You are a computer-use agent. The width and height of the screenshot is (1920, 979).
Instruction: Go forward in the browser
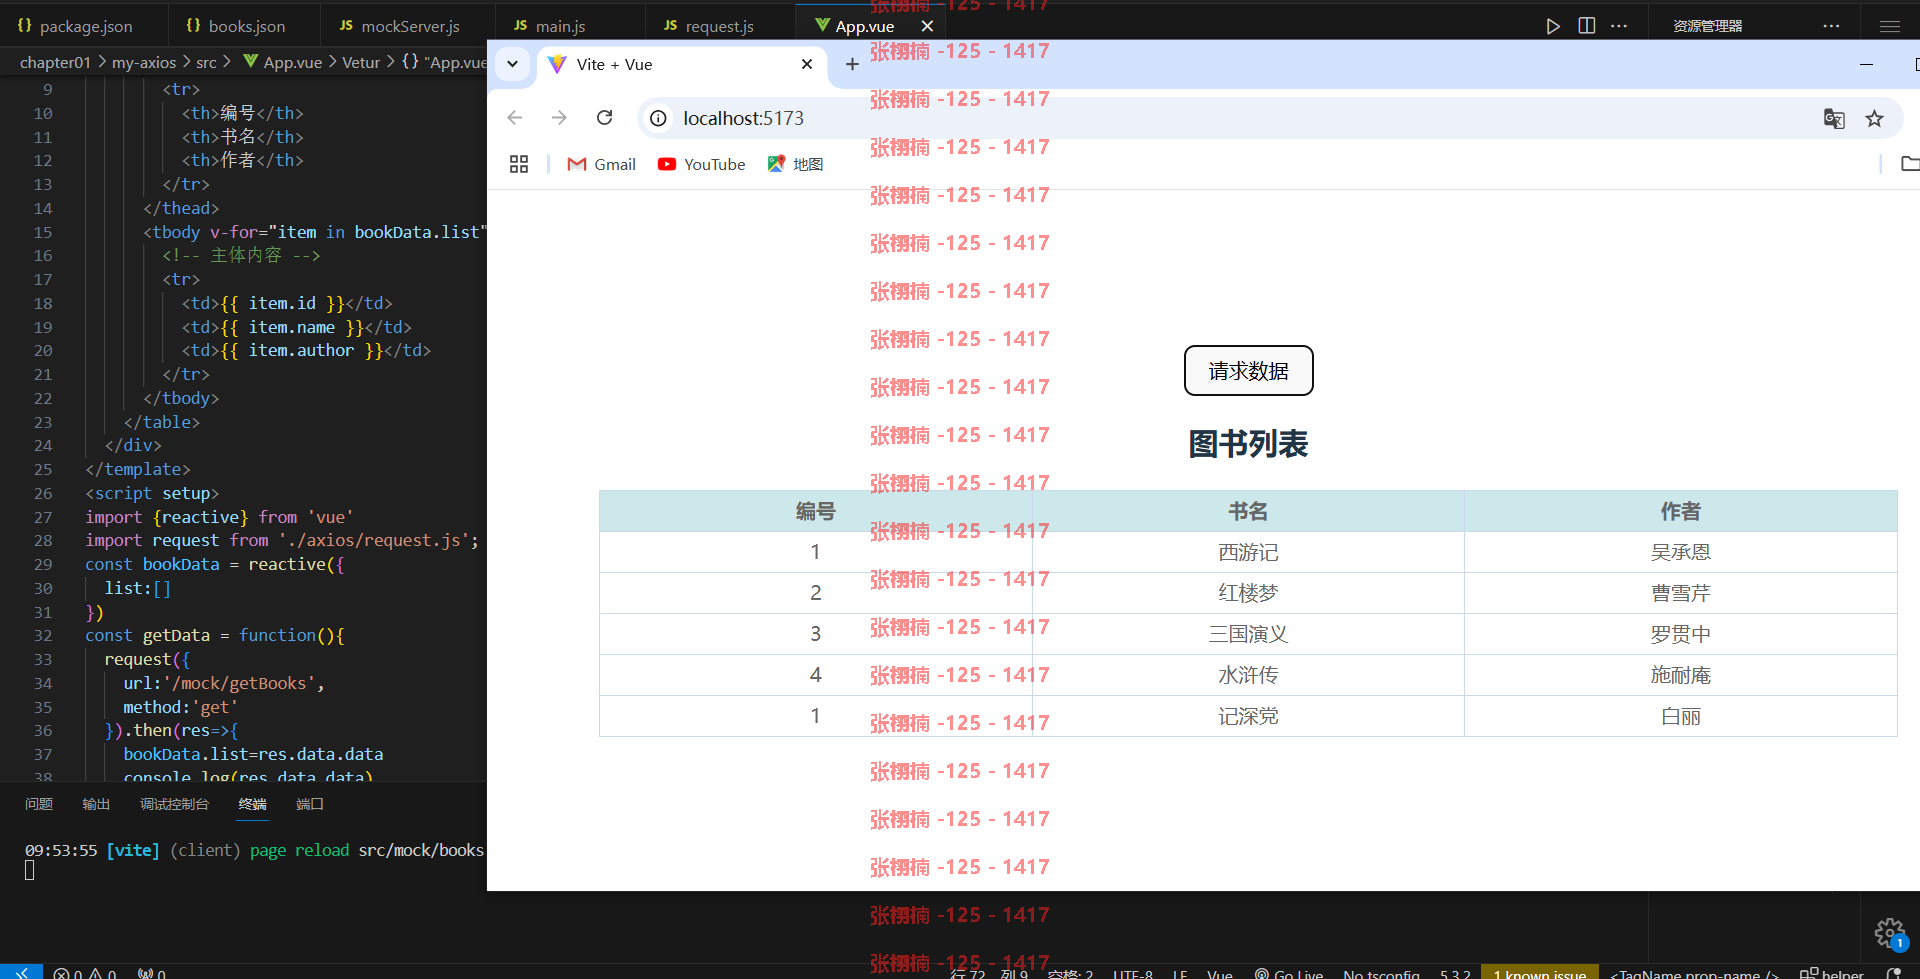[x=559, y=118]
